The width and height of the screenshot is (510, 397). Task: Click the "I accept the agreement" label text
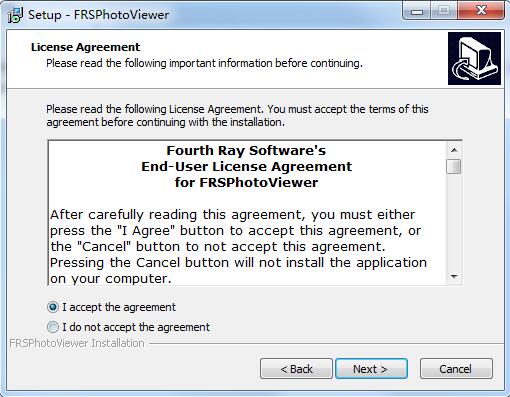pos(119,307)
